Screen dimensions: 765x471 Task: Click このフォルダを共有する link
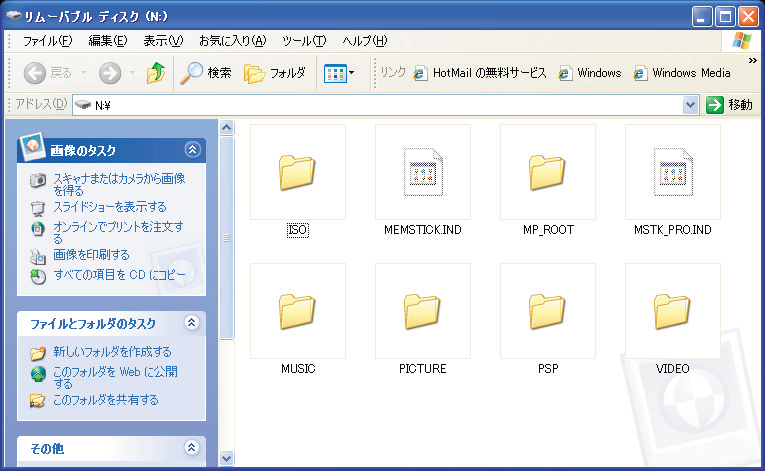tap(106, 400)
